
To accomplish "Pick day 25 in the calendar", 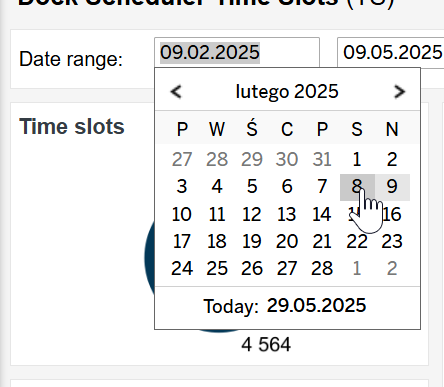I will coord(217,268).
